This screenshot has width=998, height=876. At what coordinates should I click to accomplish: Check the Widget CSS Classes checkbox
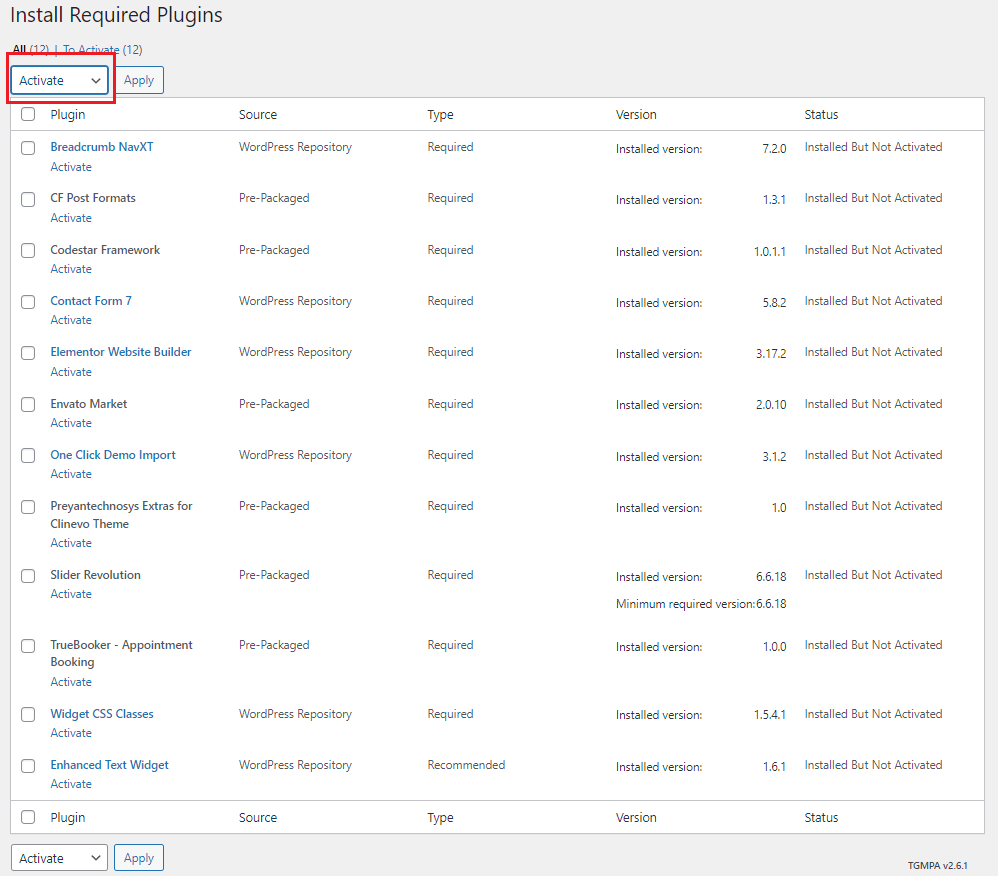[28, 714]
